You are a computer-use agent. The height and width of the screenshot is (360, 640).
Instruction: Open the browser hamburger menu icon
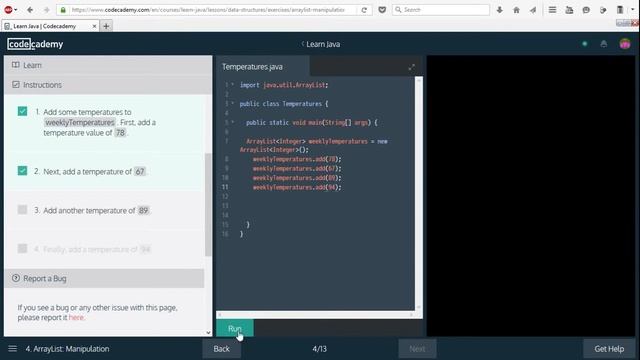click(x=552, y=9)
